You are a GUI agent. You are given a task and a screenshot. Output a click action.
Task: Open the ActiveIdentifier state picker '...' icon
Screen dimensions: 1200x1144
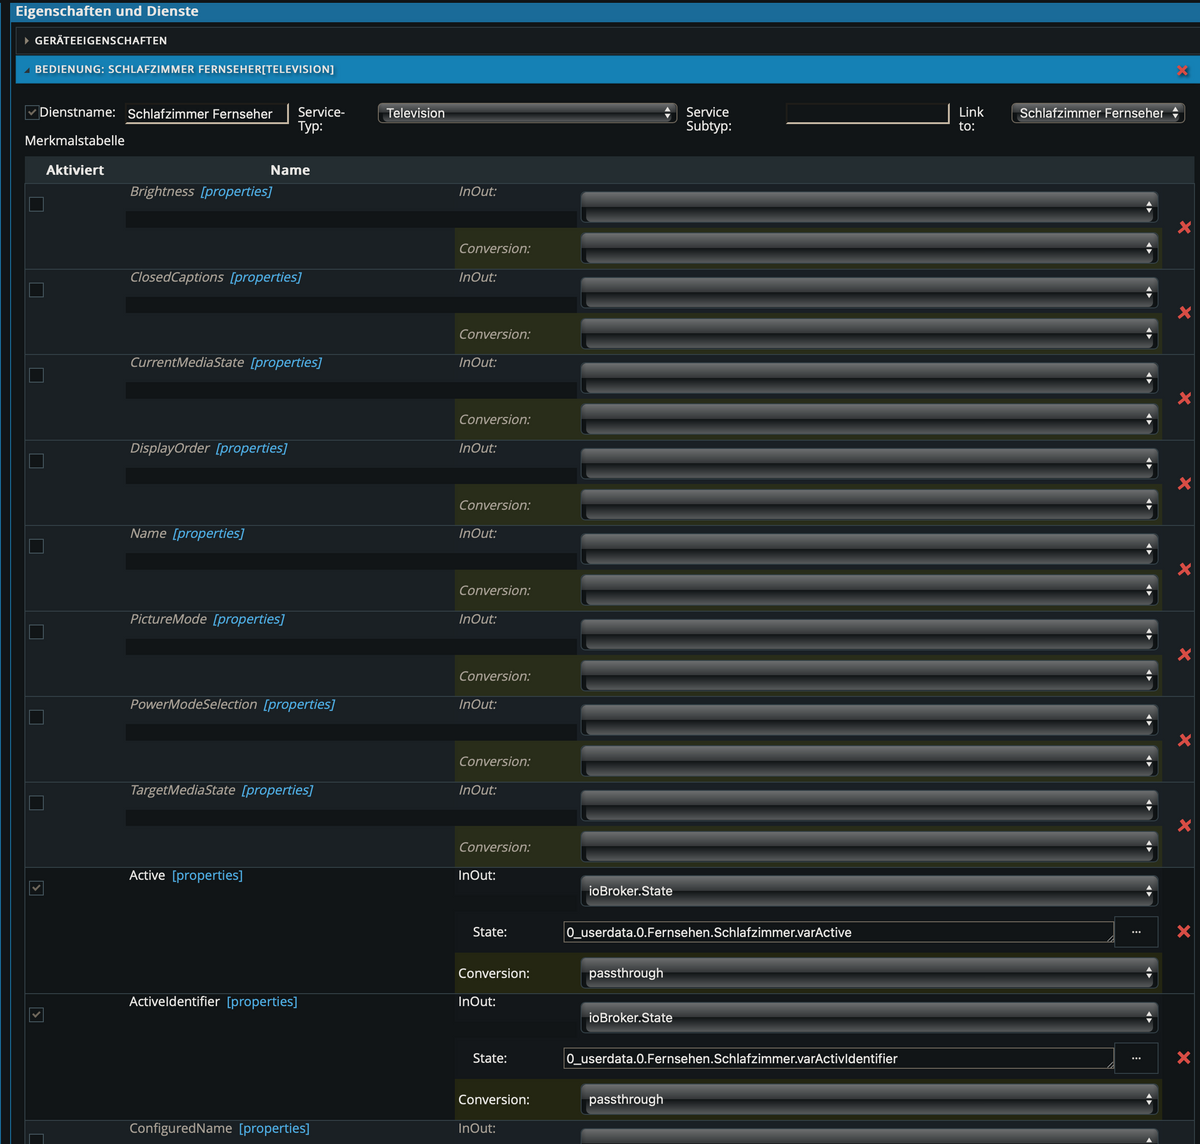tap(1136, 1057)
